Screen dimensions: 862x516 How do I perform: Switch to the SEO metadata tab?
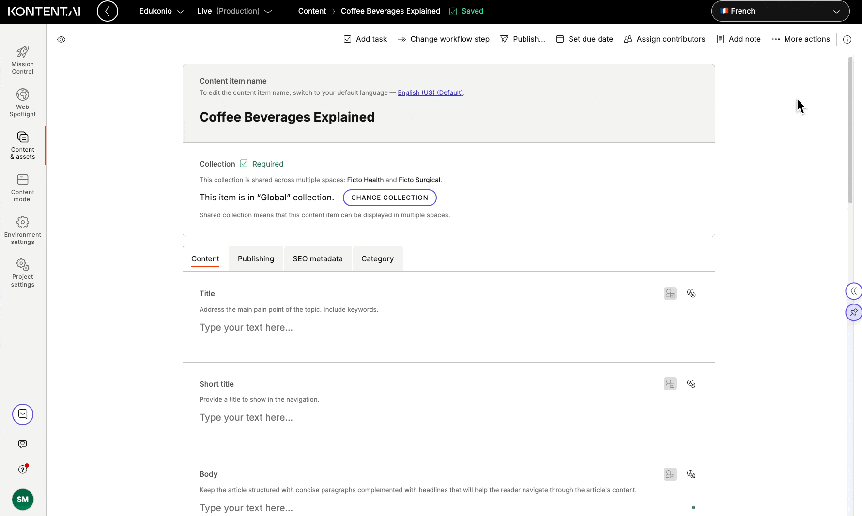tap(317, 258)
